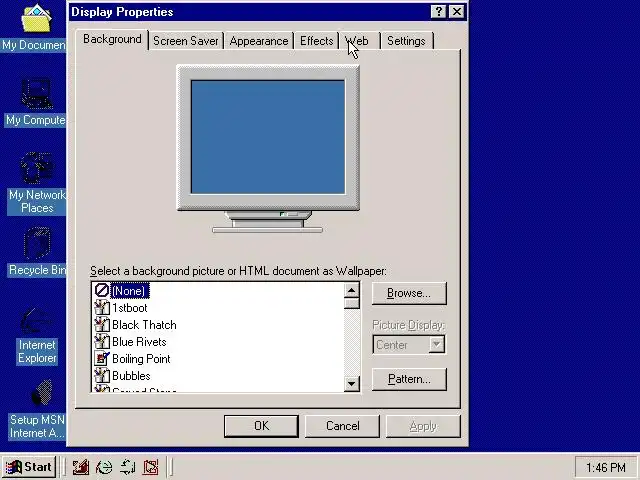Click the Cancel button
The height and width of the screenshot is (480, 640).
coord(342,426)
